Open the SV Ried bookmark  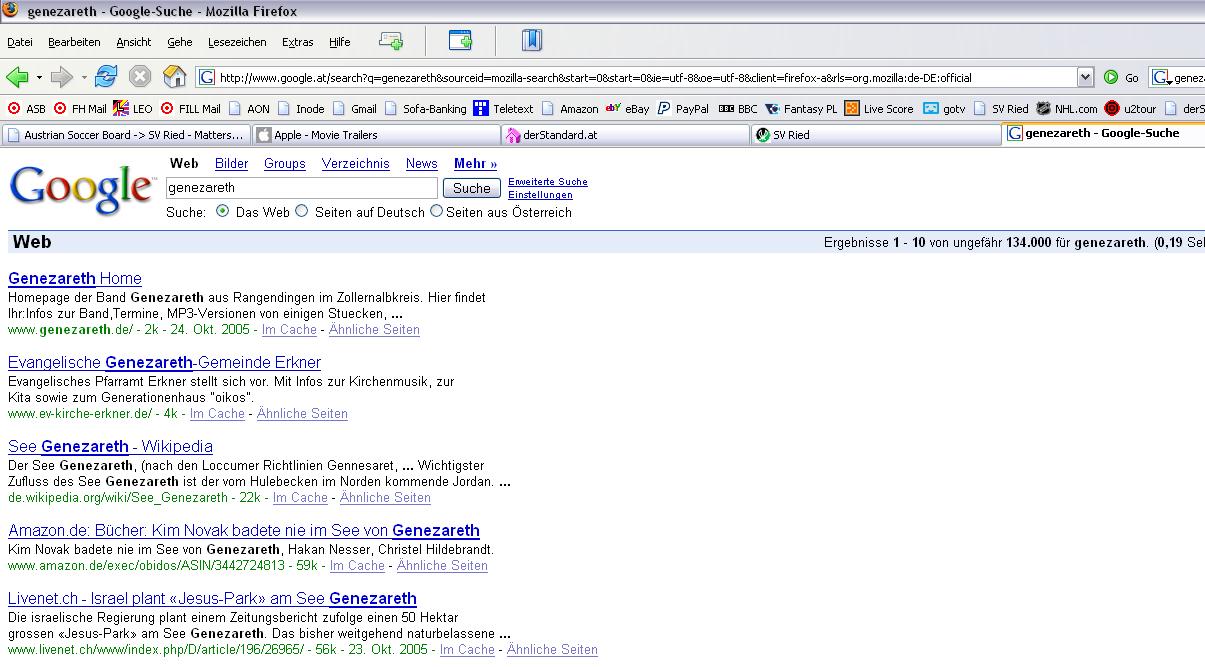coord(1001,109)
